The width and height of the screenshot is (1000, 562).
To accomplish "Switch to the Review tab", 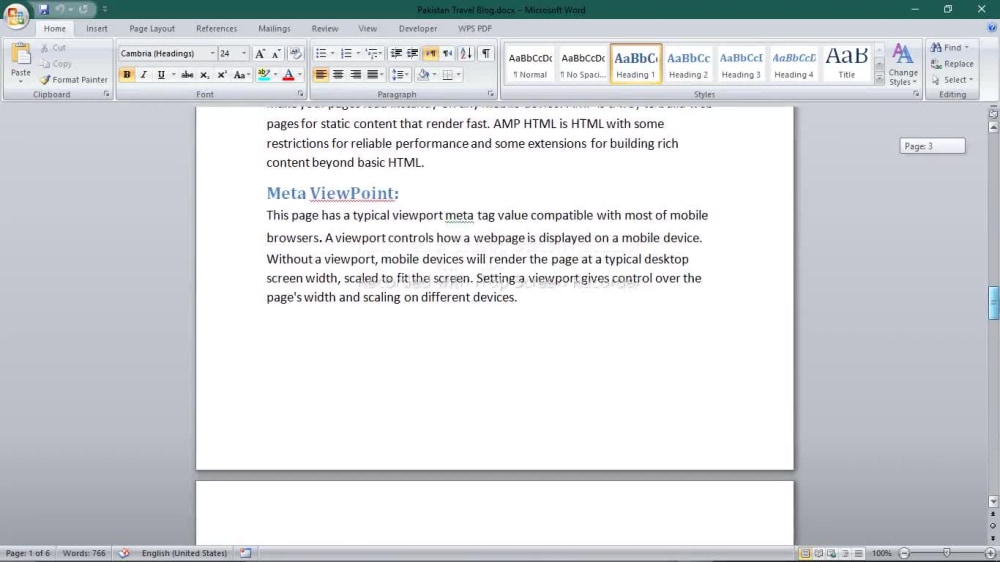I will (325, 29).
